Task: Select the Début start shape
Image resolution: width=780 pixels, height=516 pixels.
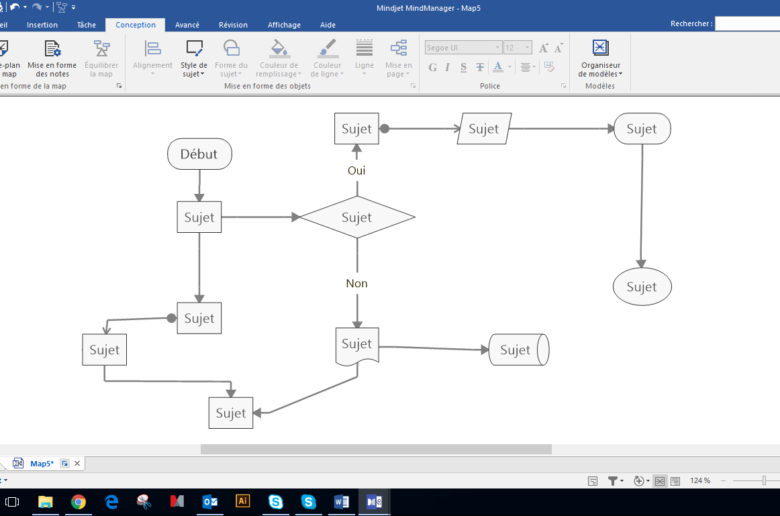Action: click(x=199, y=154)
